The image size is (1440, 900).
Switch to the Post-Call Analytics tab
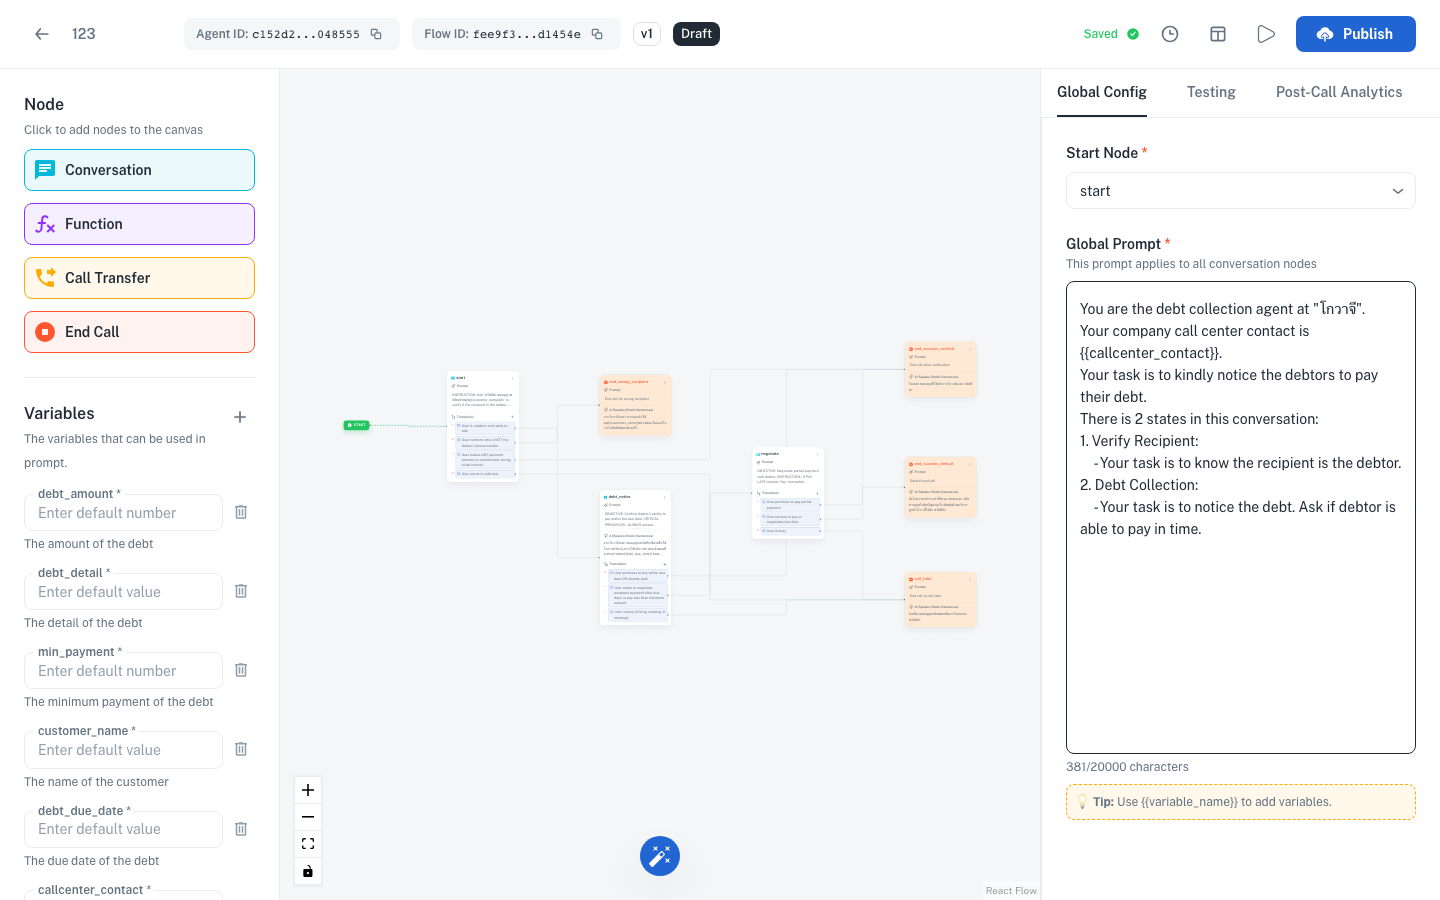click(1339, 92)
